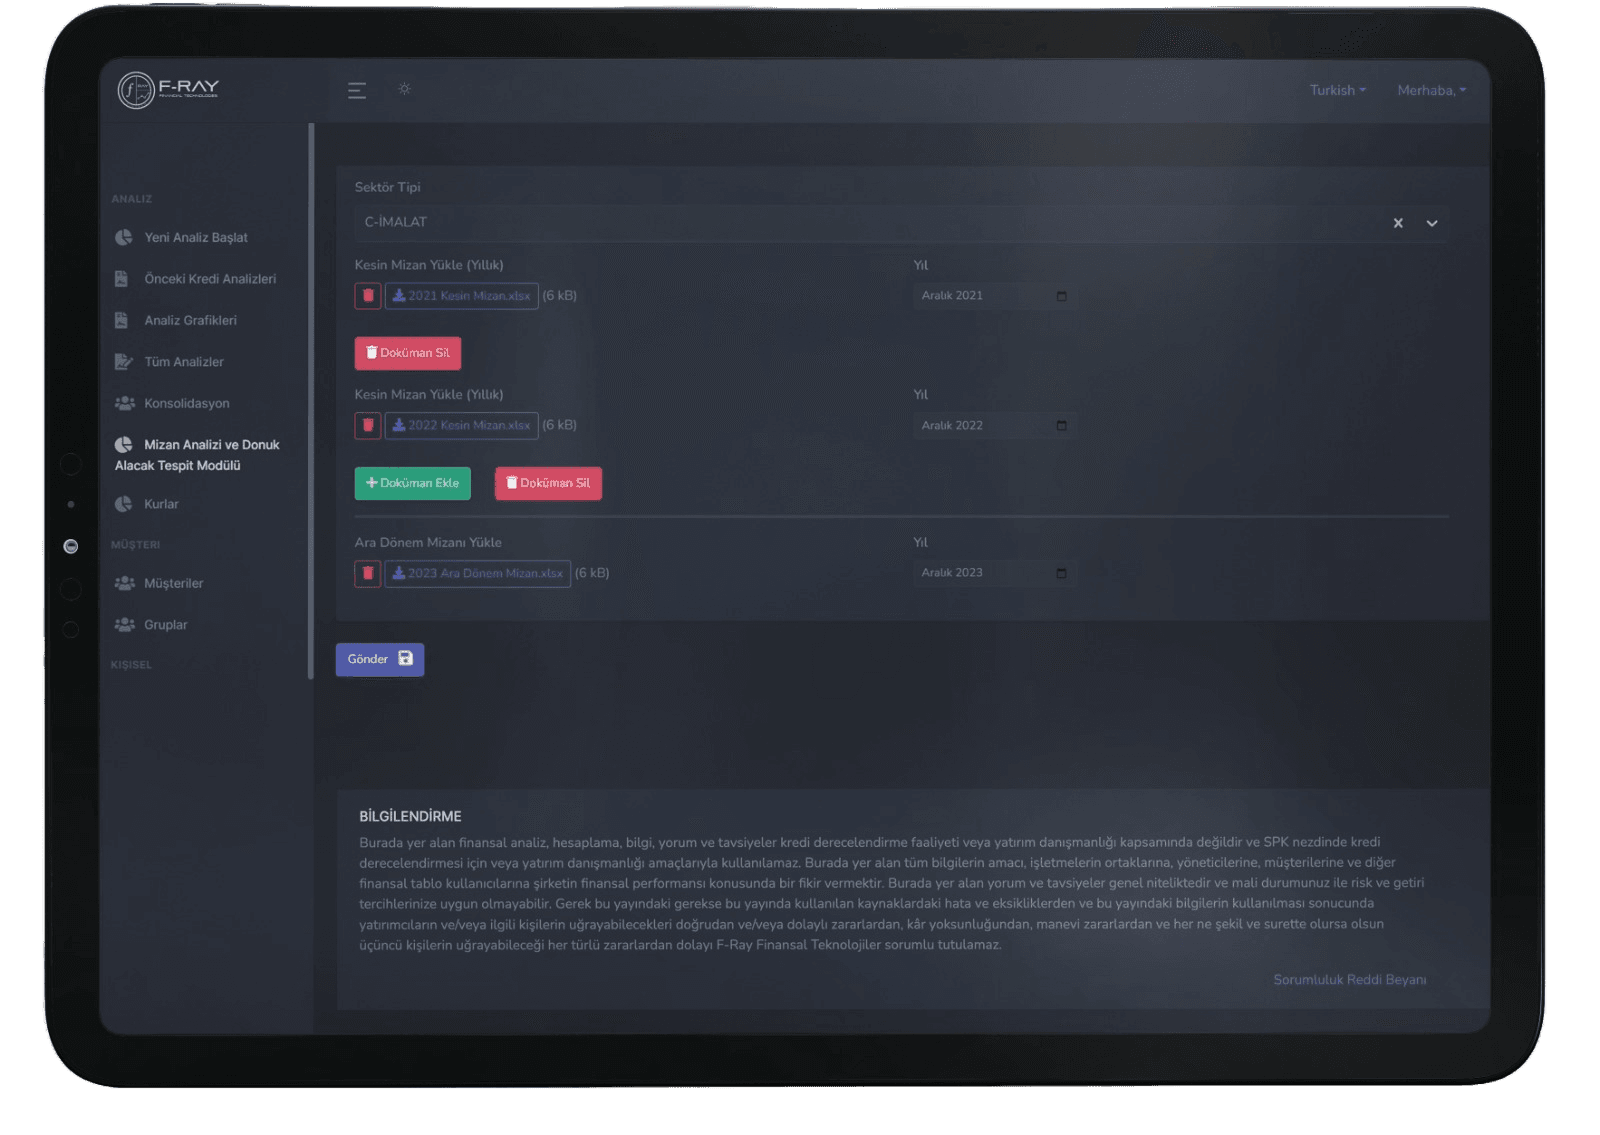Download 2023 Ara Dönem Mizan.xlsx
Image resolution: width=1600 pixels, height=1135 pixels.
click(478, 574)
